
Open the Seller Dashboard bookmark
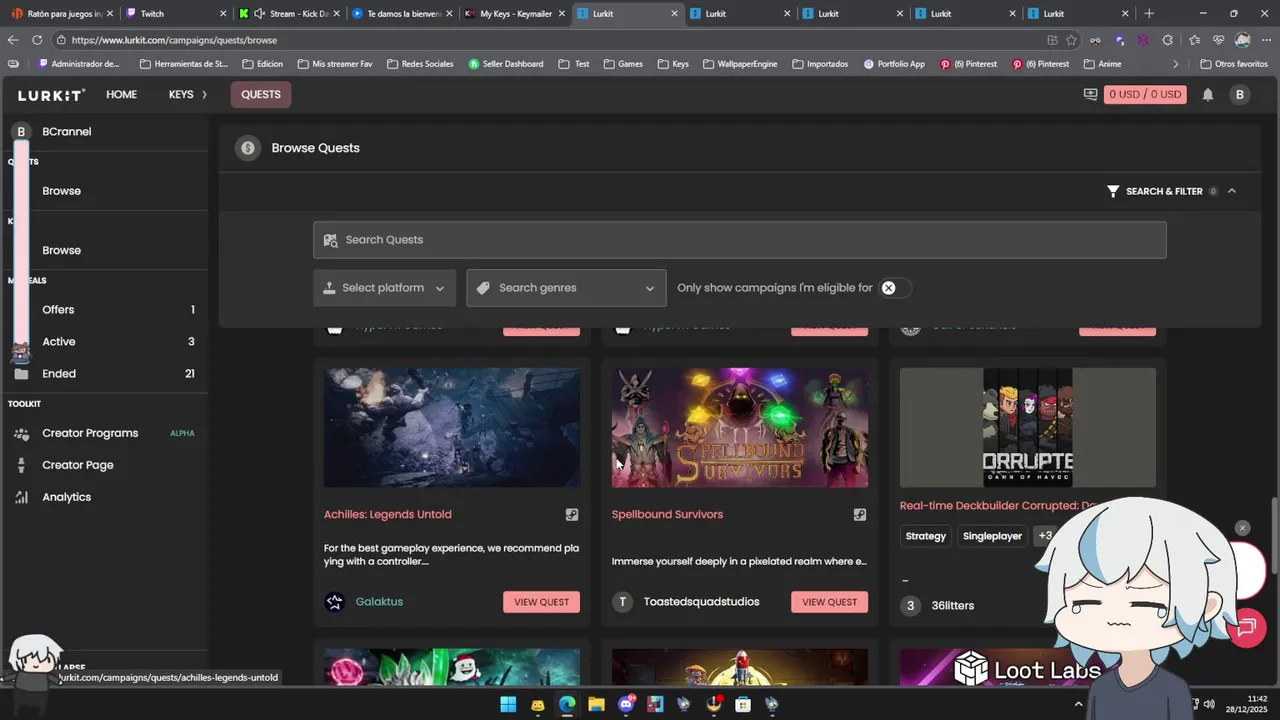506,64
